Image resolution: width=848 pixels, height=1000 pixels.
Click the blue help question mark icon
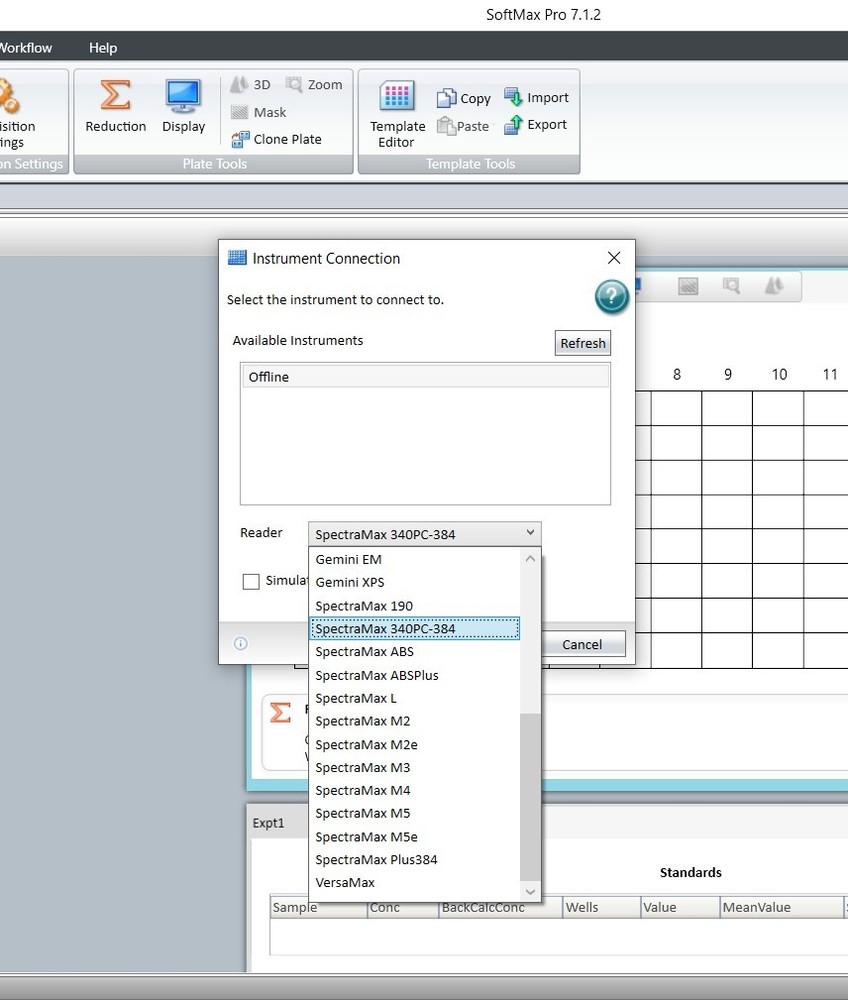point(611,297)
